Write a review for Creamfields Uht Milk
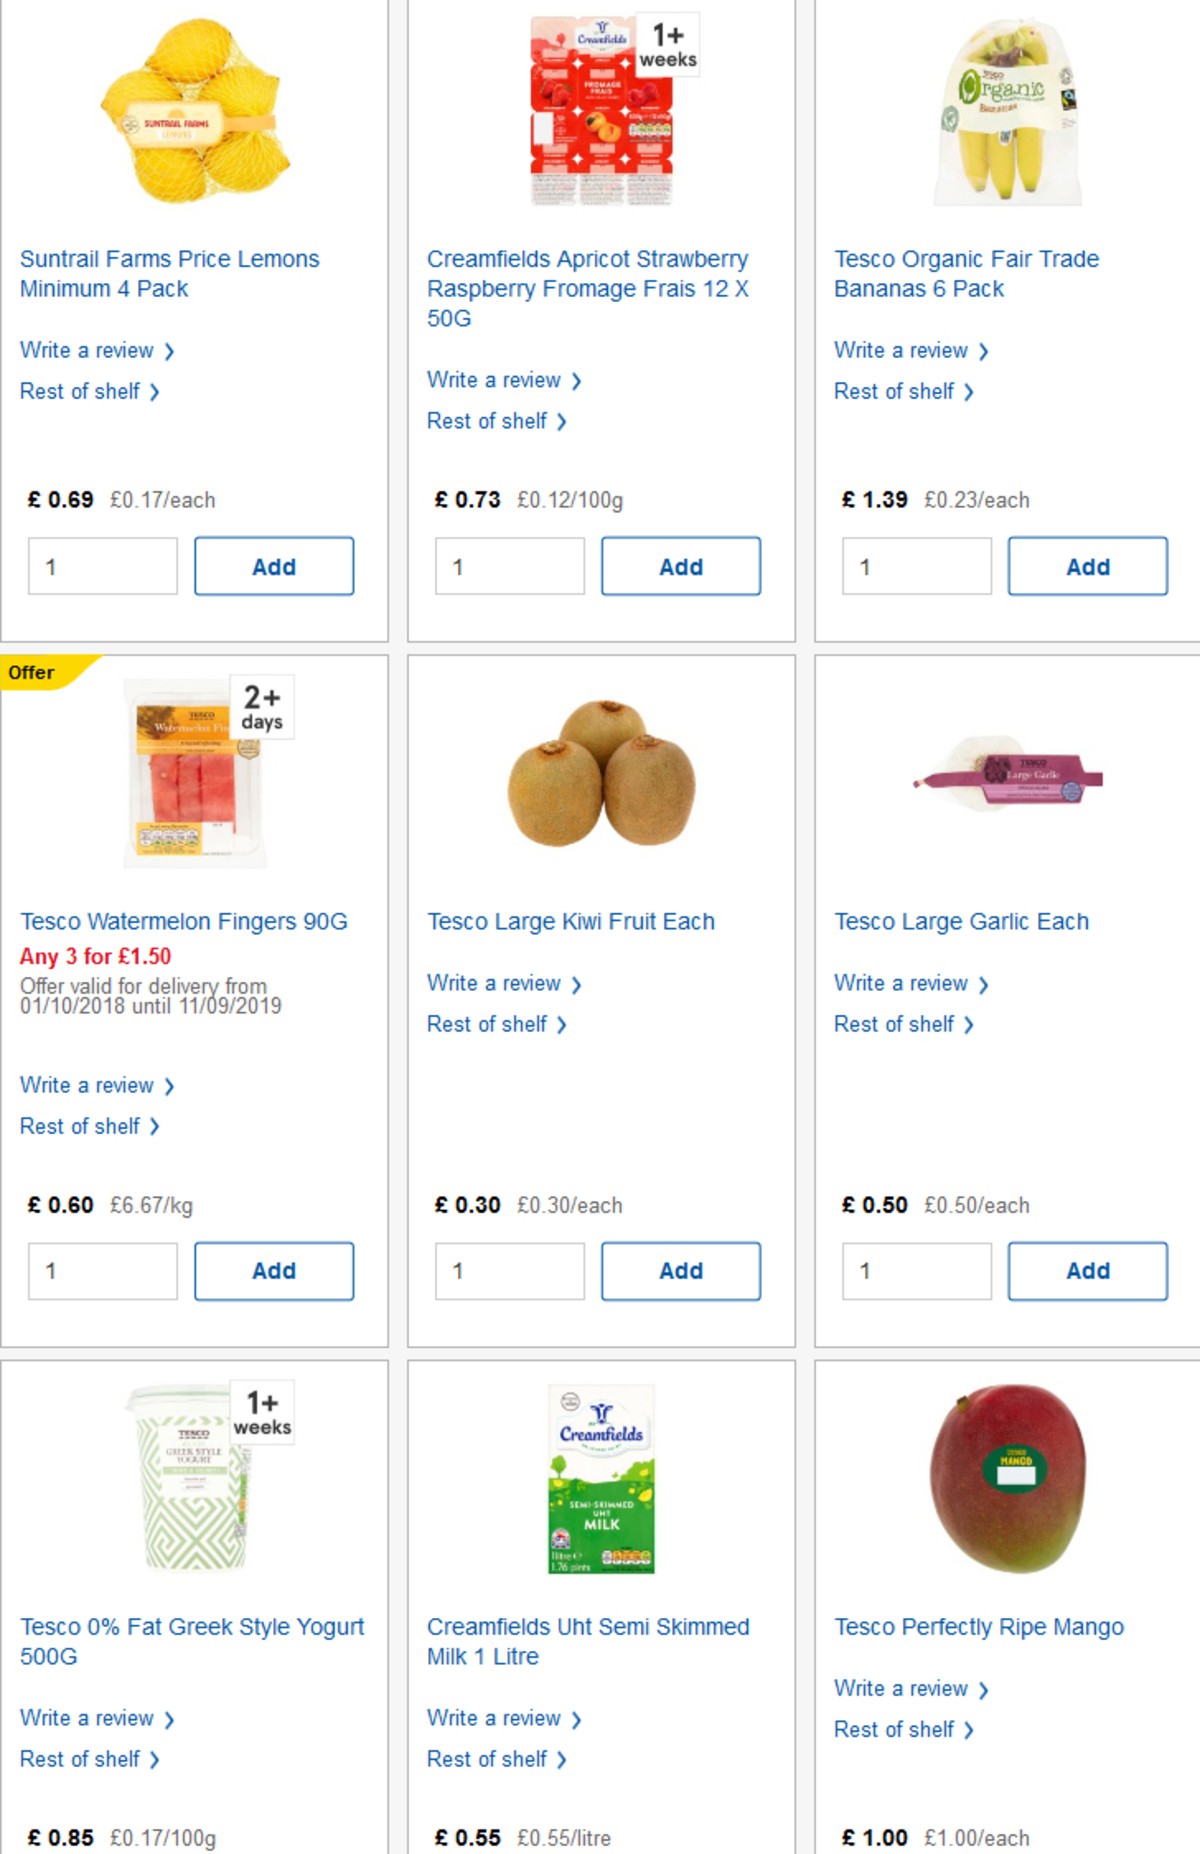This screenshot has width=1200, height=1854. click(495, 1718)
